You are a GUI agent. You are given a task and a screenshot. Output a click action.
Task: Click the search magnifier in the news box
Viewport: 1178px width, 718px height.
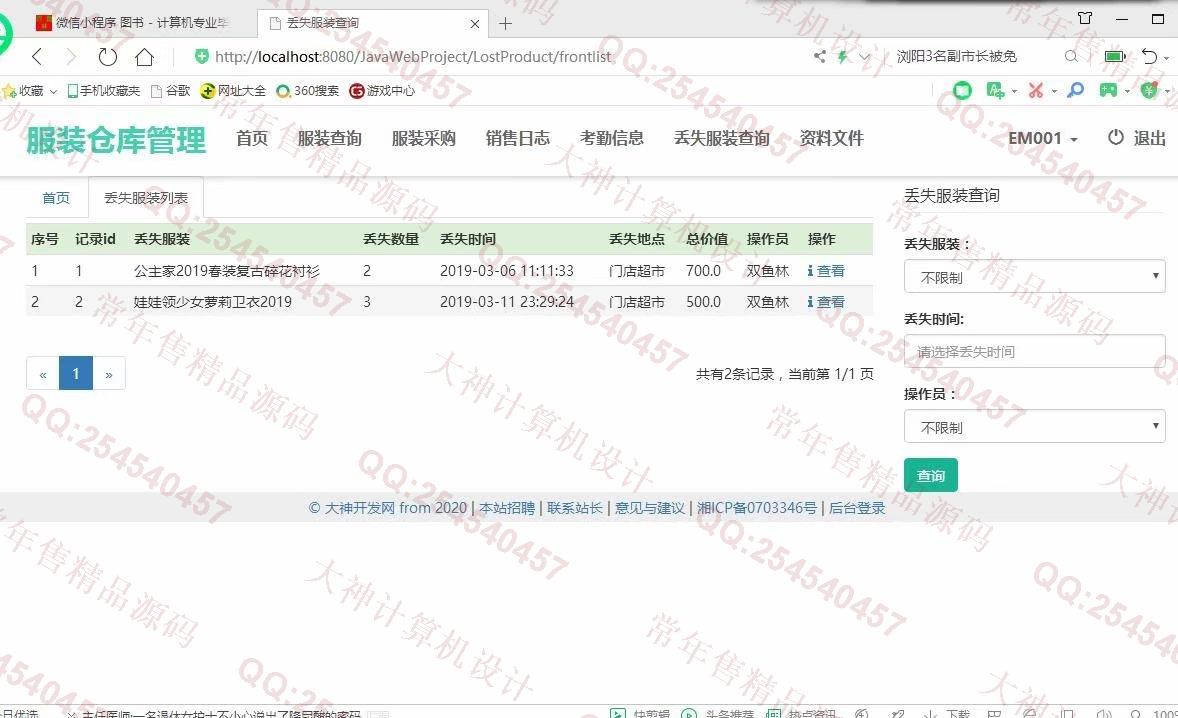click(1071, 57)
